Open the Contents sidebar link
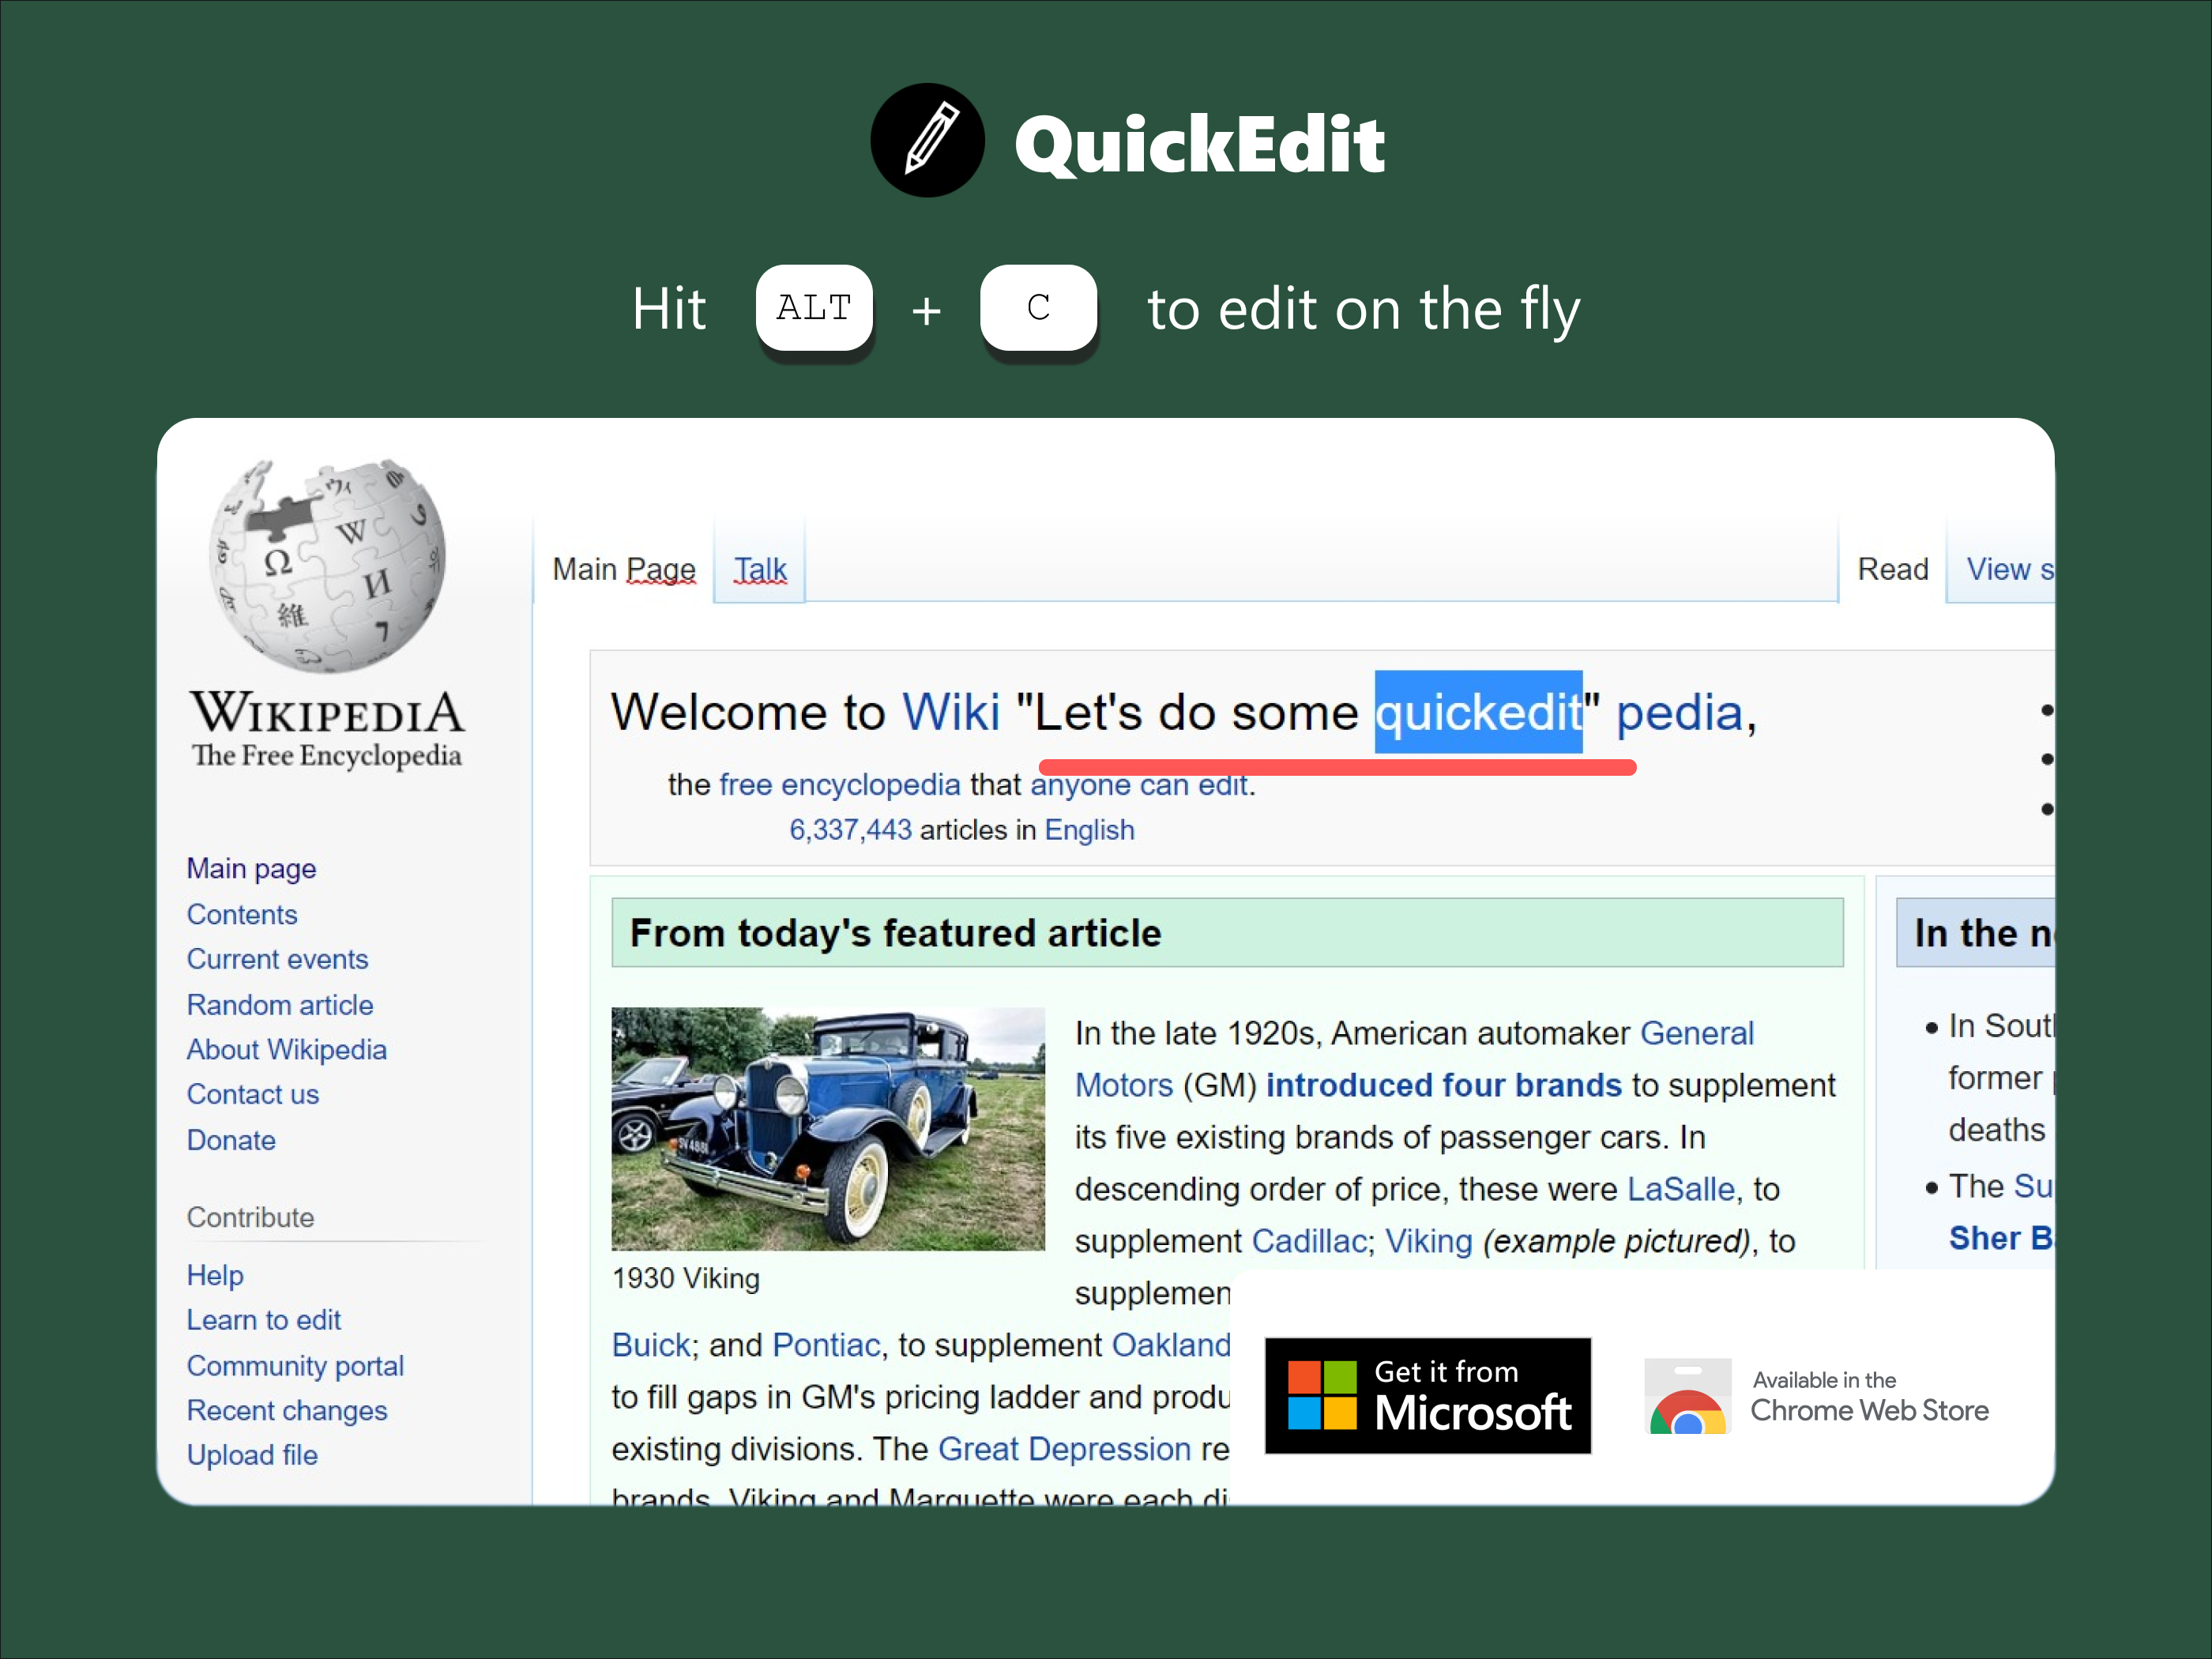Image resolution: width=2212 pixels, height=1659 pixels. [242, 914]
